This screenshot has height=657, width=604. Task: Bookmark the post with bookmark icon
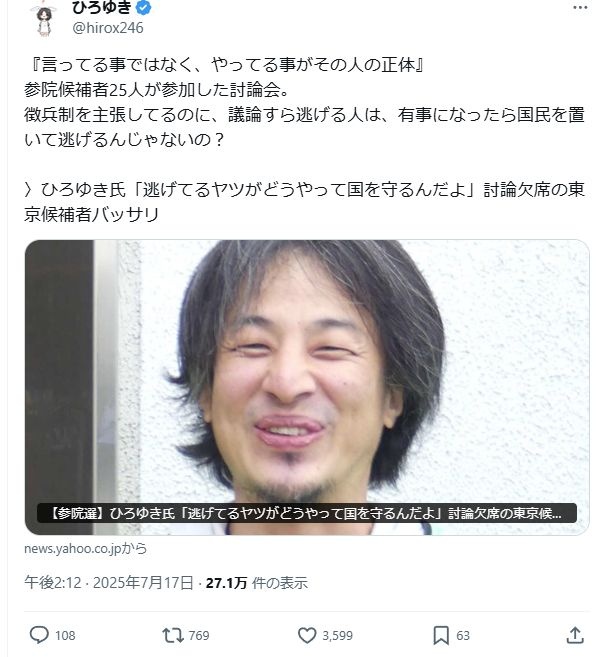click(x=441, y=635)
